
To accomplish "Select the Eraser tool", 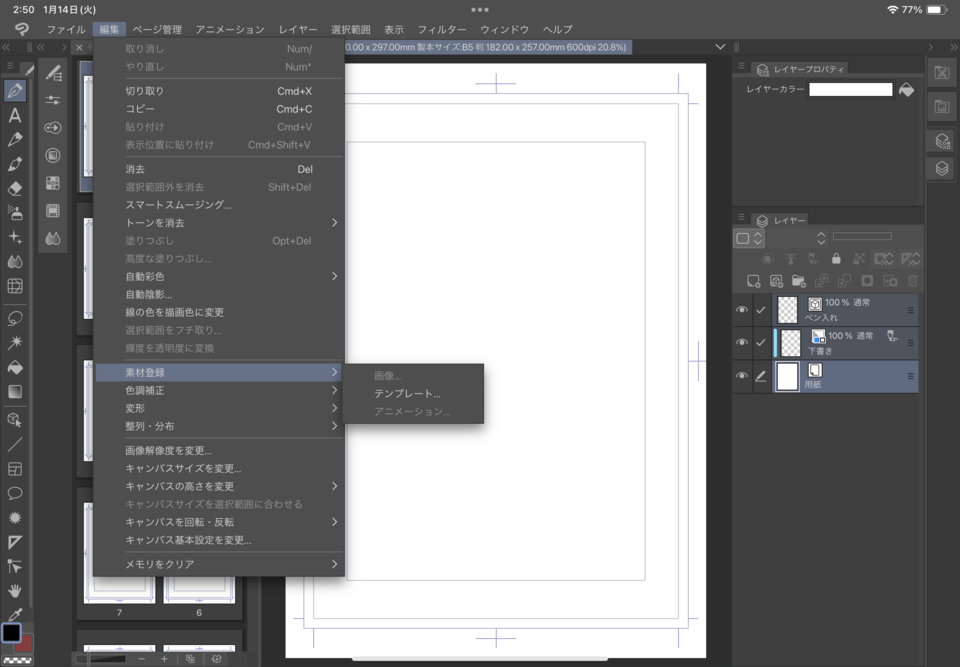I will 15,188.
